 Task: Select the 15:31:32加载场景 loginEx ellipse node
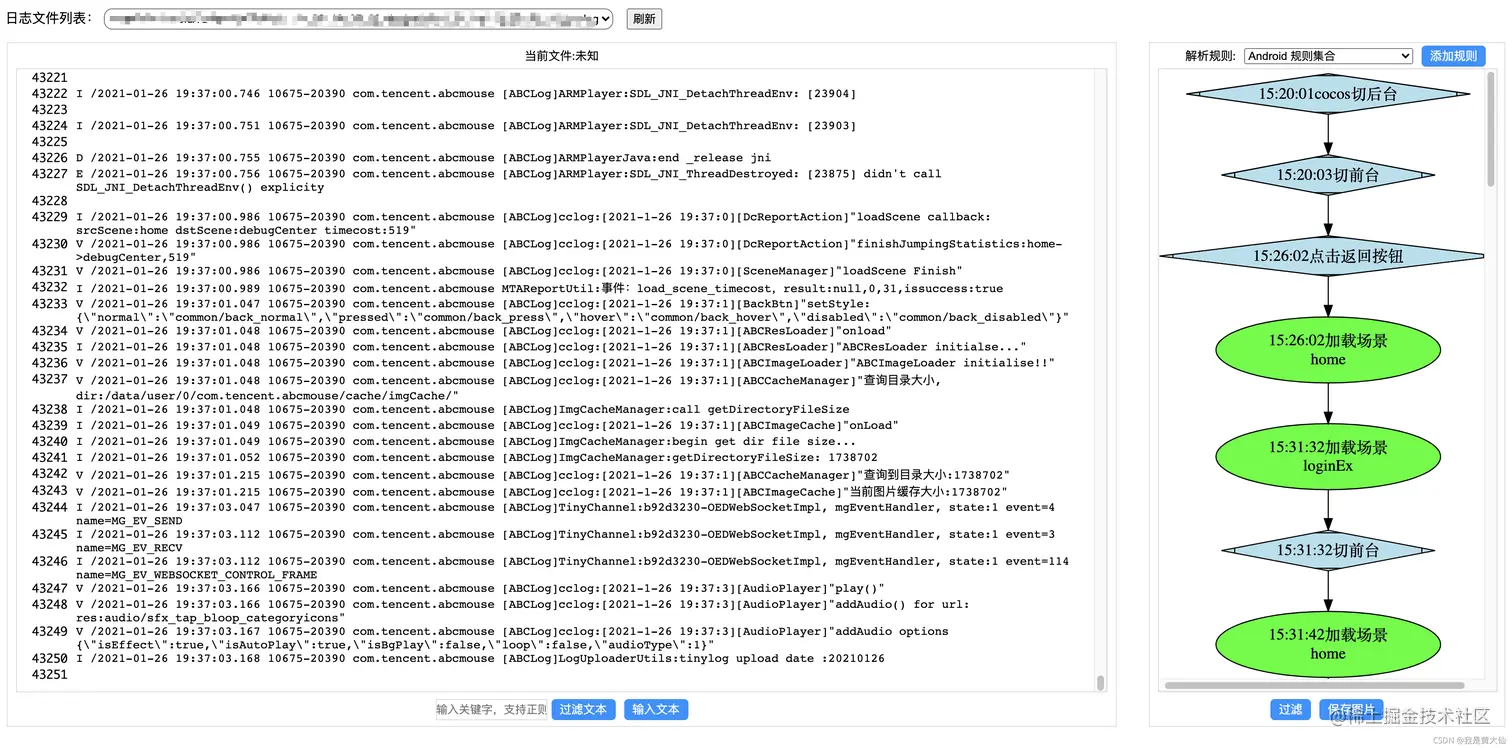coord(1328,456)
